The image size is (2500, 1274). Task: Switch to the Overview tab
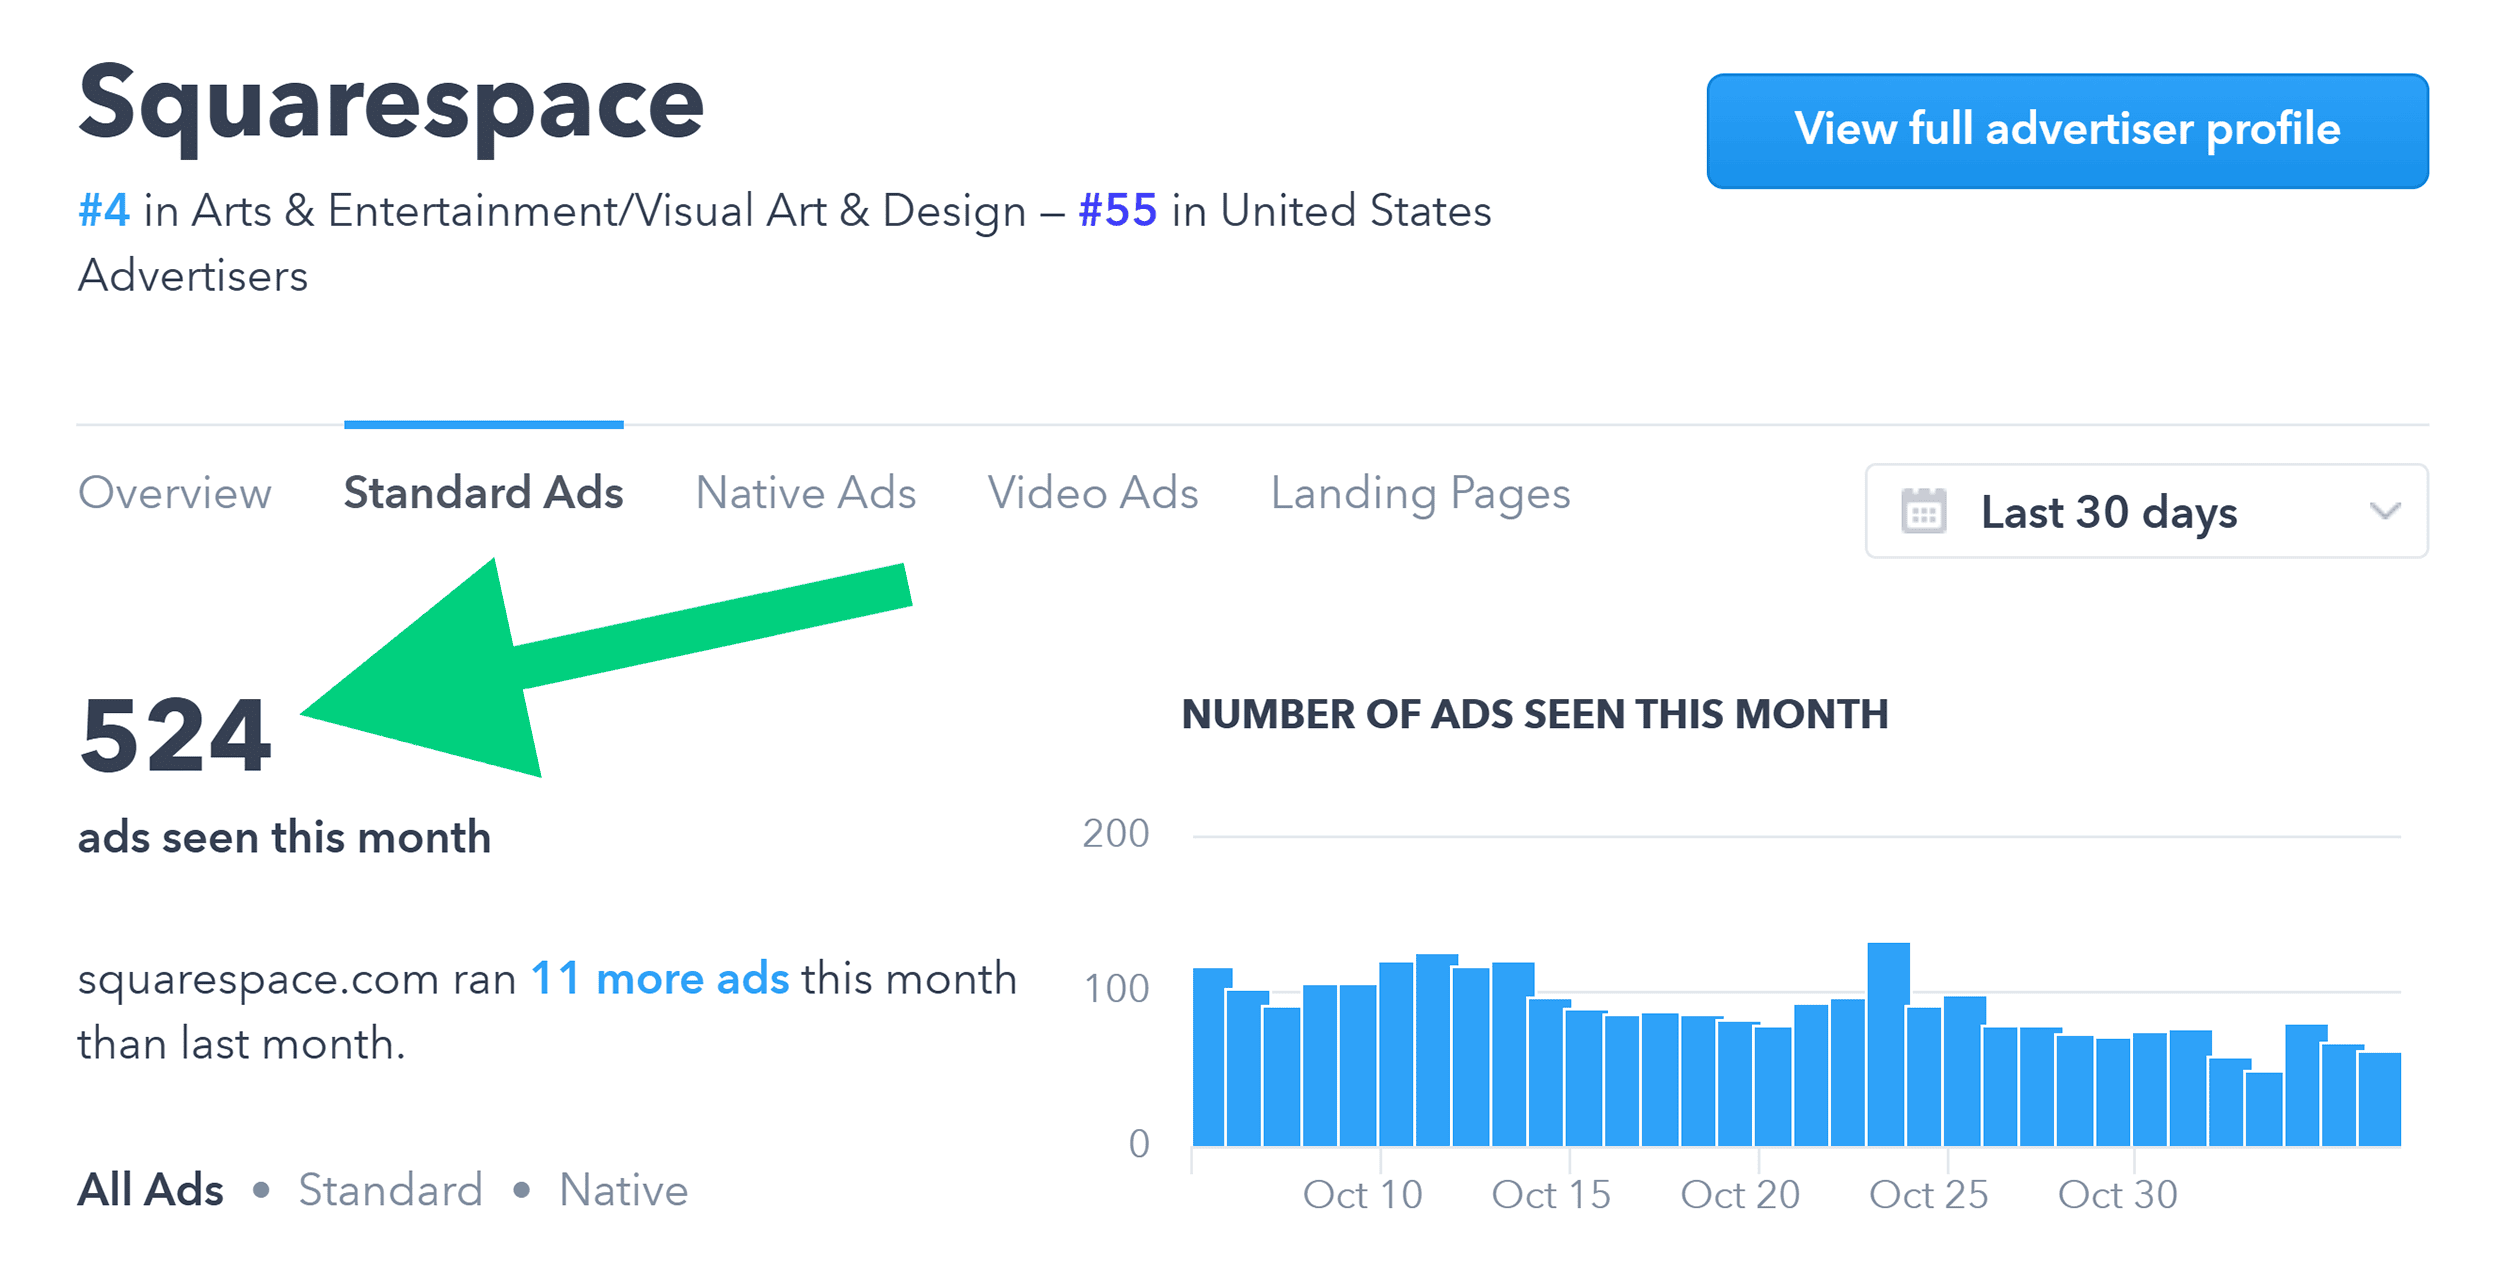coord(175,492)
